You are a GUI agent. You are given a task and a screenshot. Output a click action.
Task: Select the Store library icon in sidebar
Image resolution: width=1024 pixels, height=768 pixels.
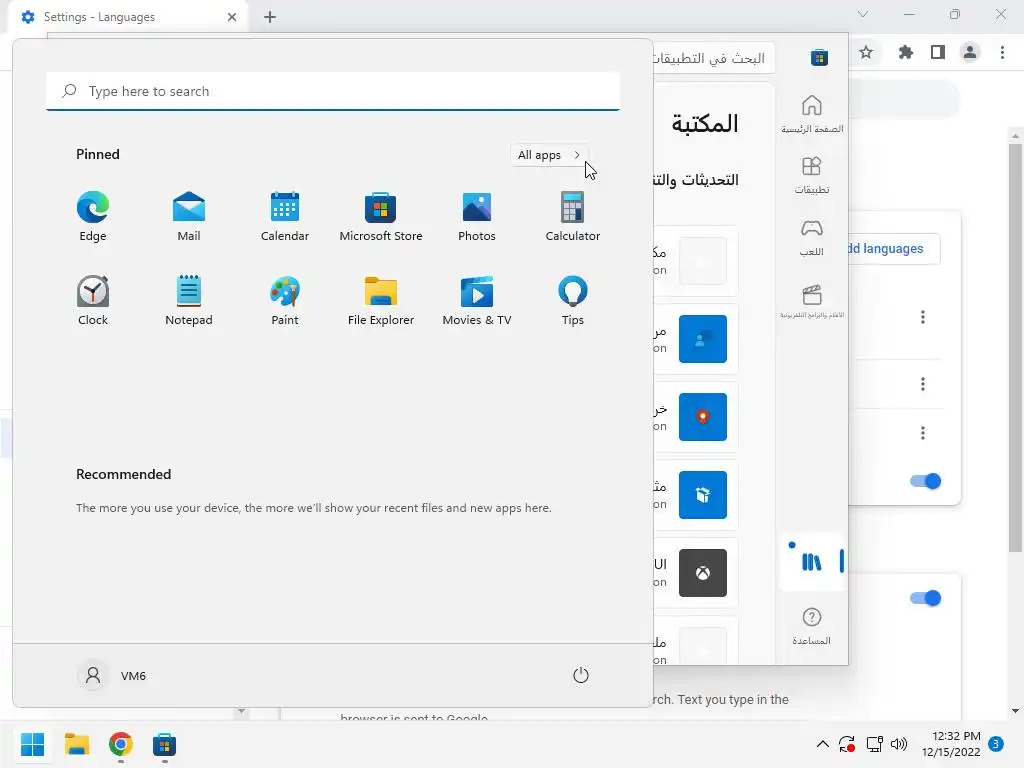pos(812,562)
